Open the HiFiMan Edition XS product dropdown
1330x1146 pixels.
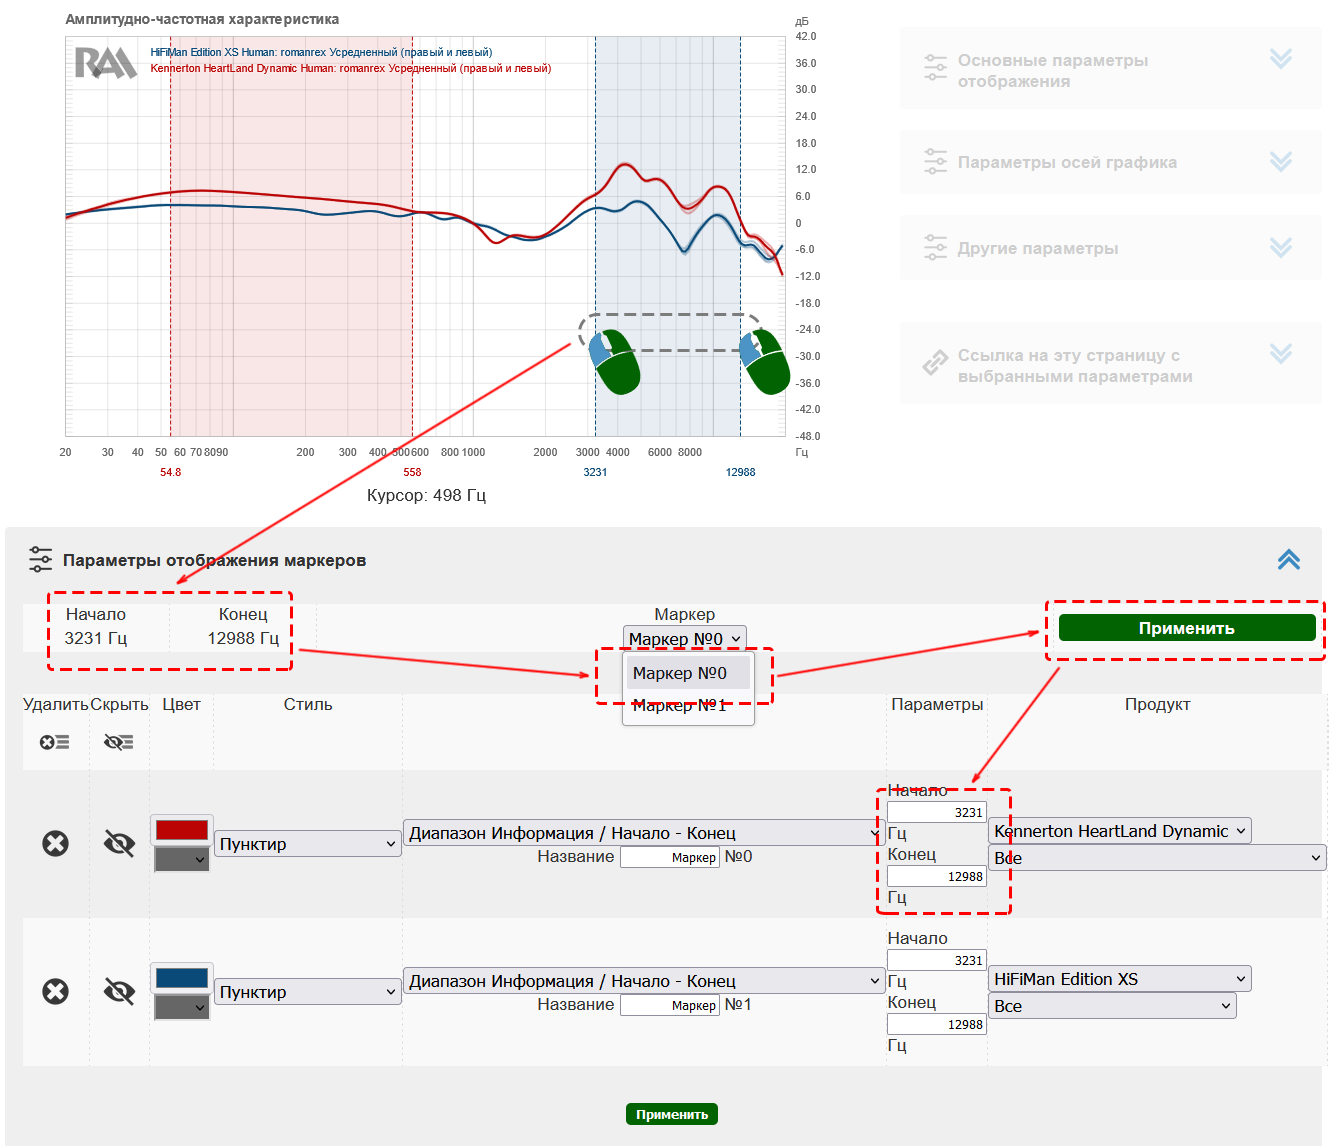click(1120, 979)
